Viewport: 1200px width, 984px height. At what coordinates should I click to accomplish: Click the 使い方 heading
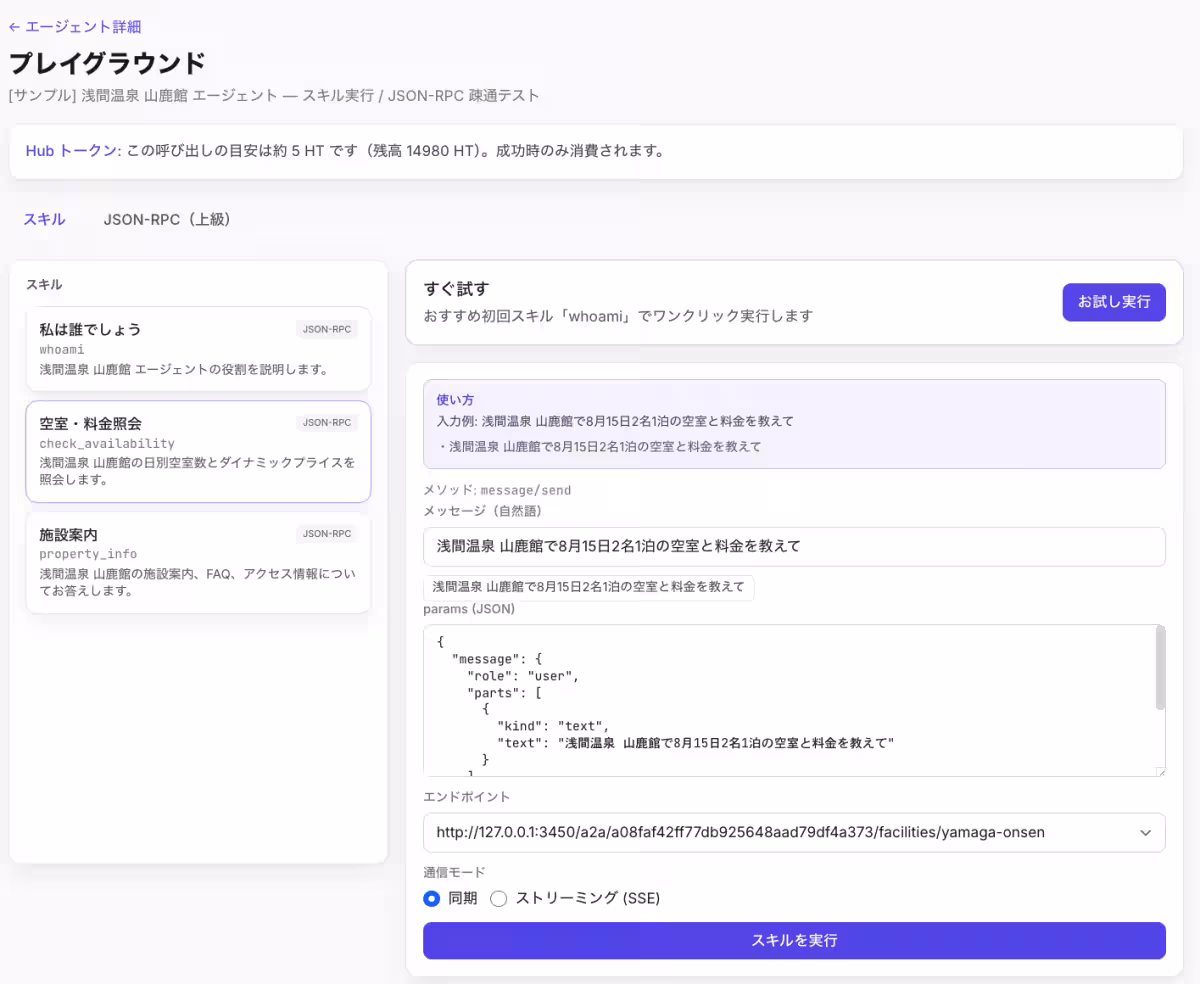click(455, 399)
